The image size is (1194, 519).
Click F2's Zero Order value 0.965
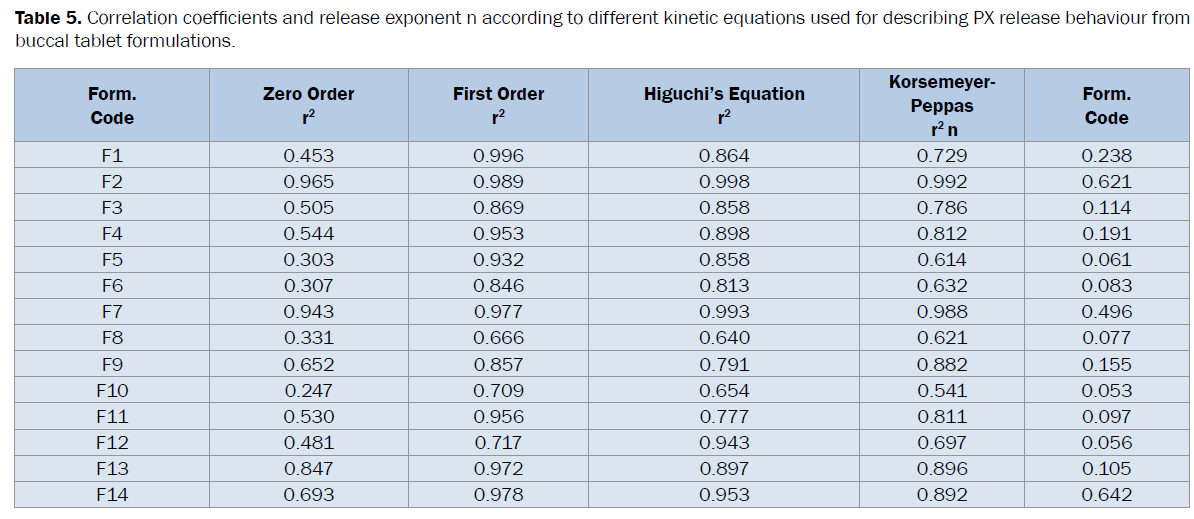point(308,182)
